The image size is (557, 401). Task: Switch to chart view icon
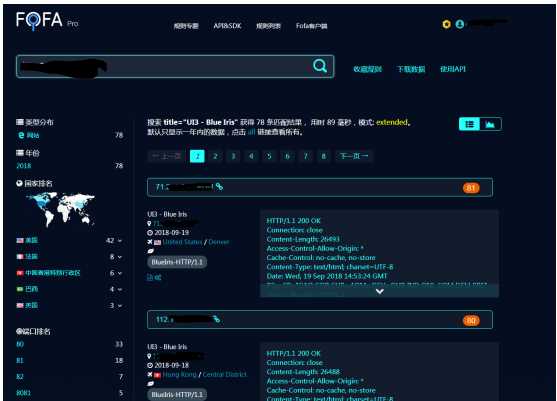pos(490,124)
